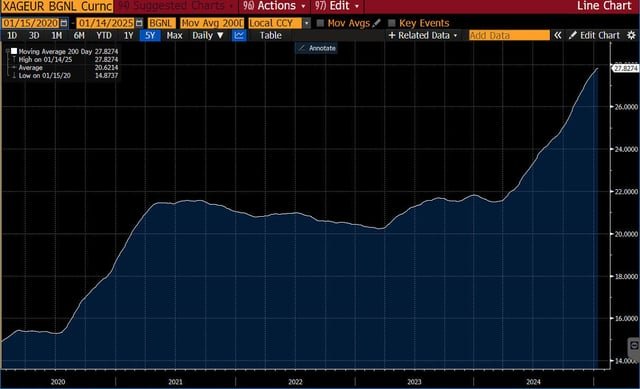This screenshot has height=389, width=640.
Task: Open the dimmed Suggested Charts menu
Action: click(x=176, y=6)
